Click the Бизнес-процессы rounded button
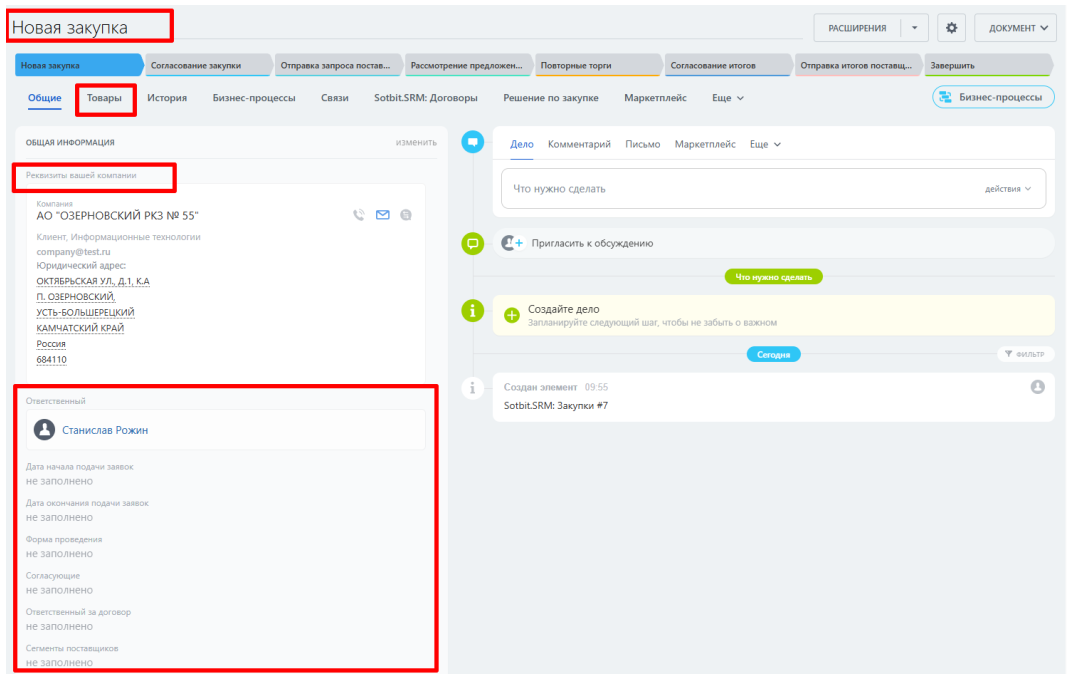This screenshot has width=1069, height=681. (x=993, y=97)
